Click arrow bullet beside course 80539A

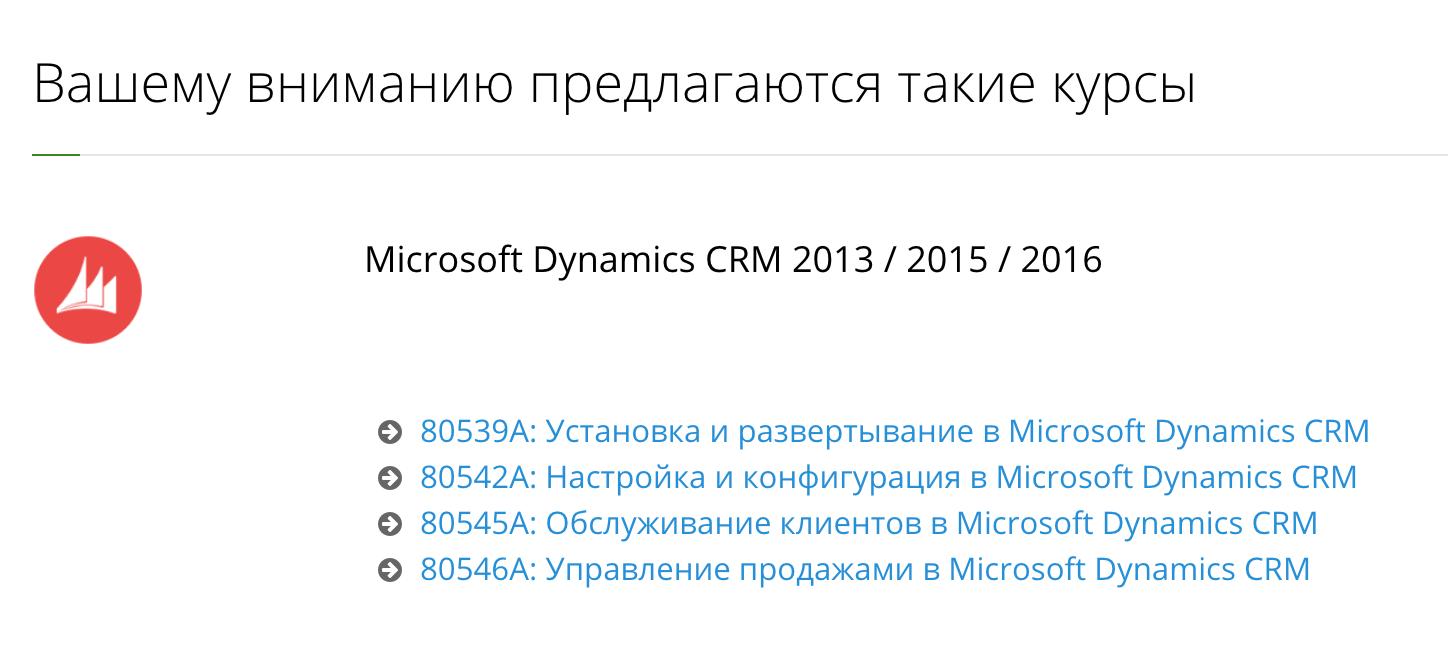[389, 433]
